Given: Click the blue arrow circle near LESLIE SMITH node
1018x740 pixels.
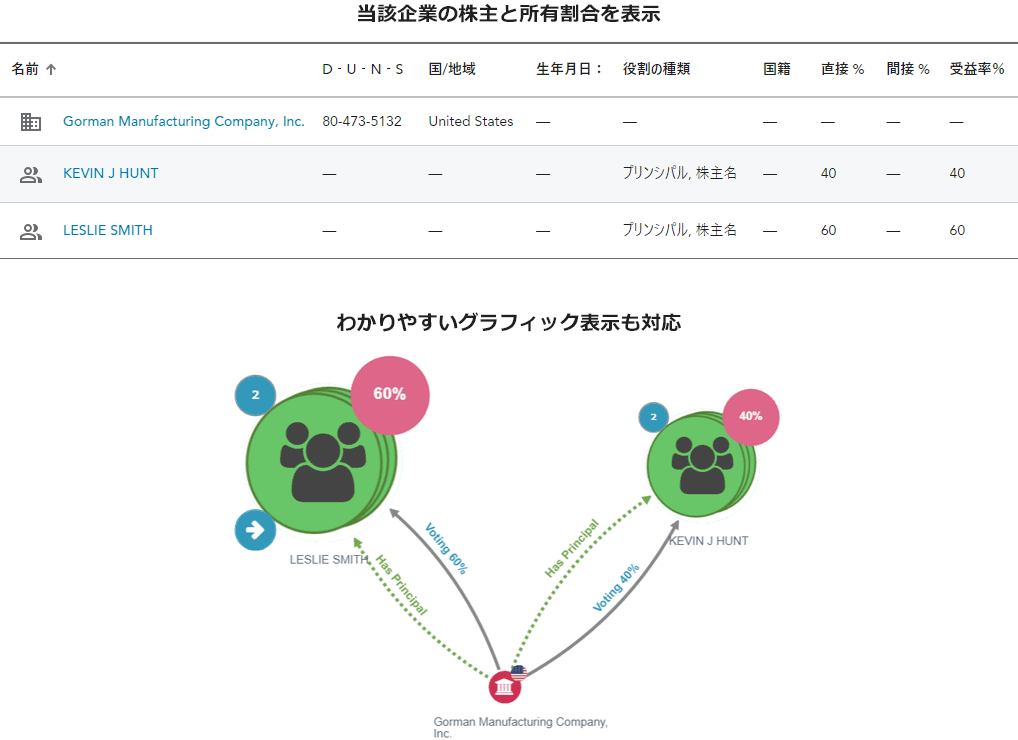Looking at the screenshot, I should coord(255,530).
